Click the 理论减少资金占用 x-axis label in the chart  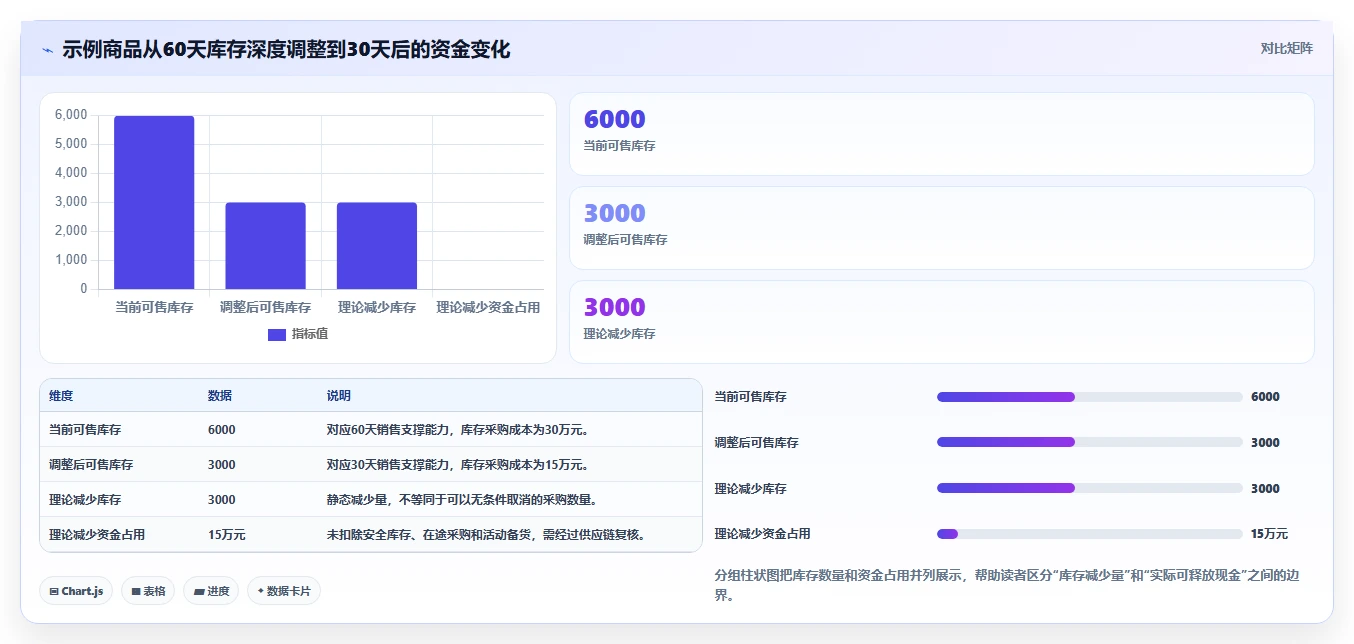click(x=488, y=308)
